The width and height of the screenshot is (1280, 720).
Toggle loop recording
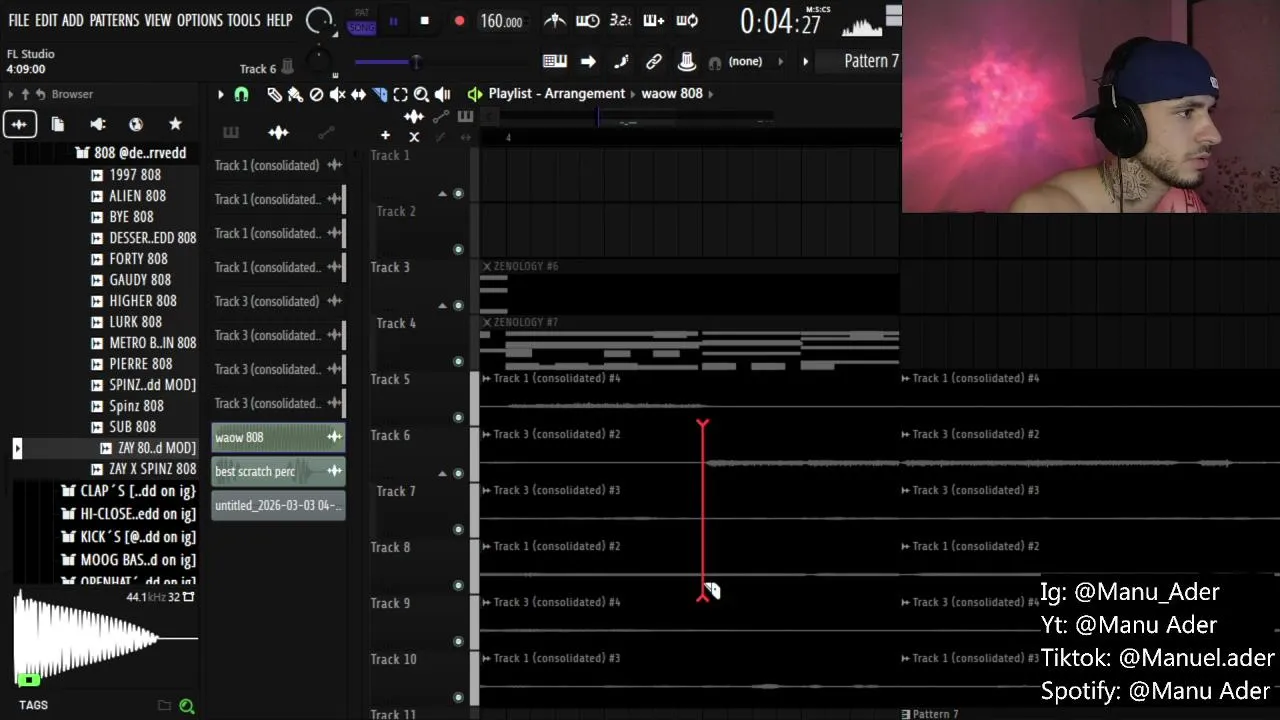click(687, 20)
